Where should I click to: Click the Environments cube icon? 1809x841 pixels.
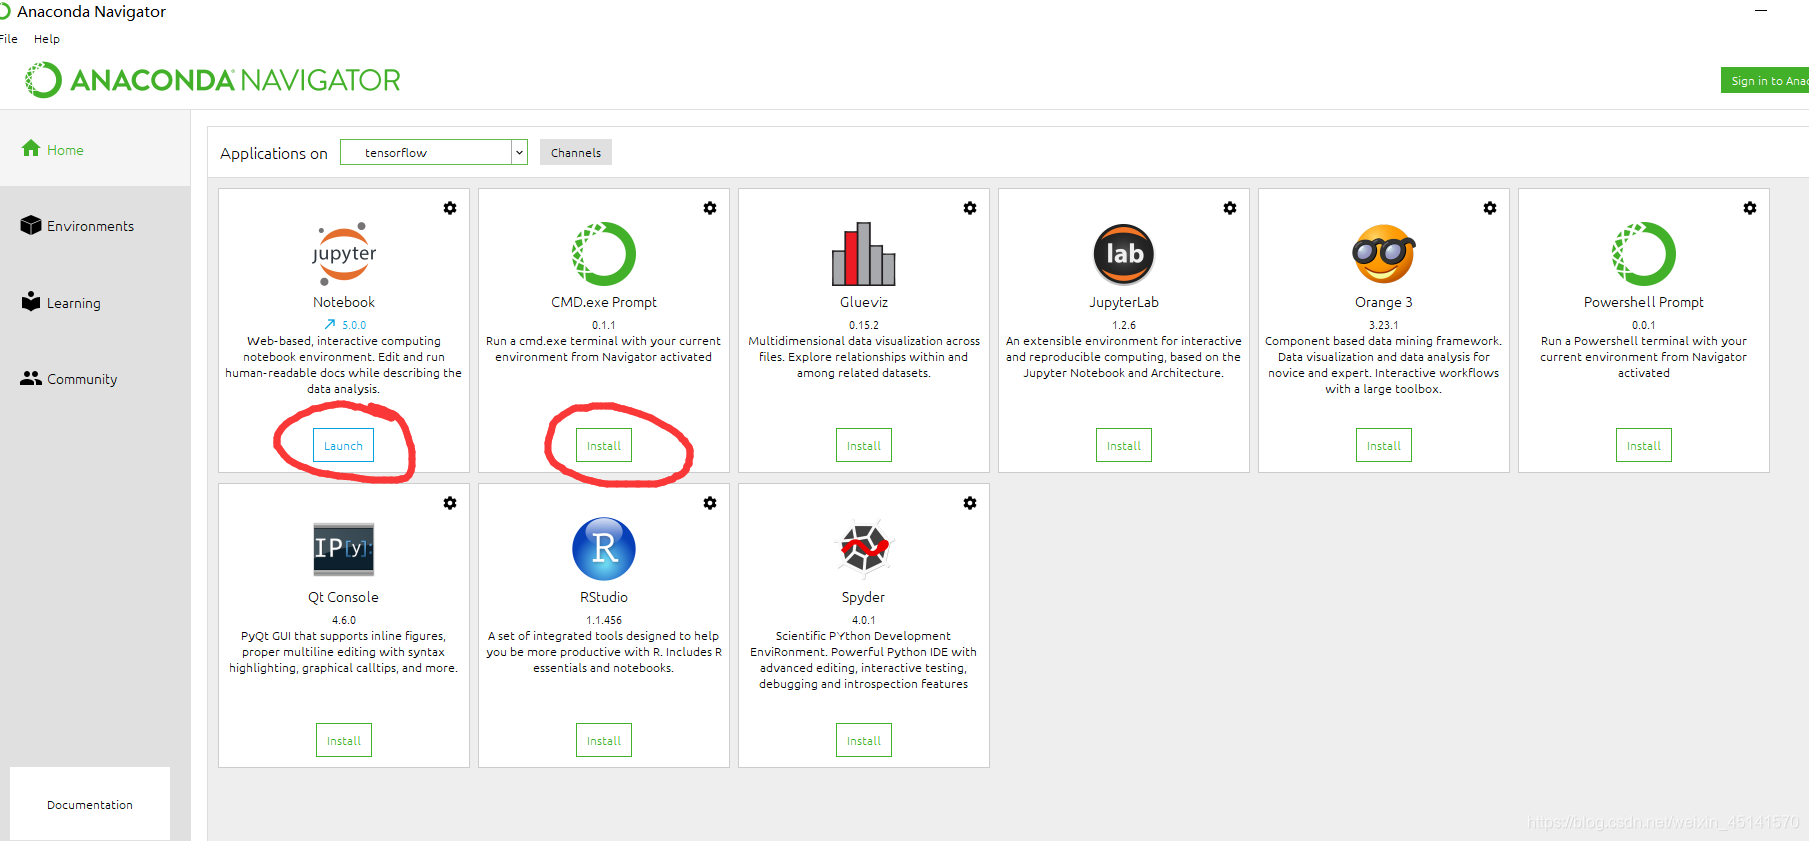click(x=31, y=225)
